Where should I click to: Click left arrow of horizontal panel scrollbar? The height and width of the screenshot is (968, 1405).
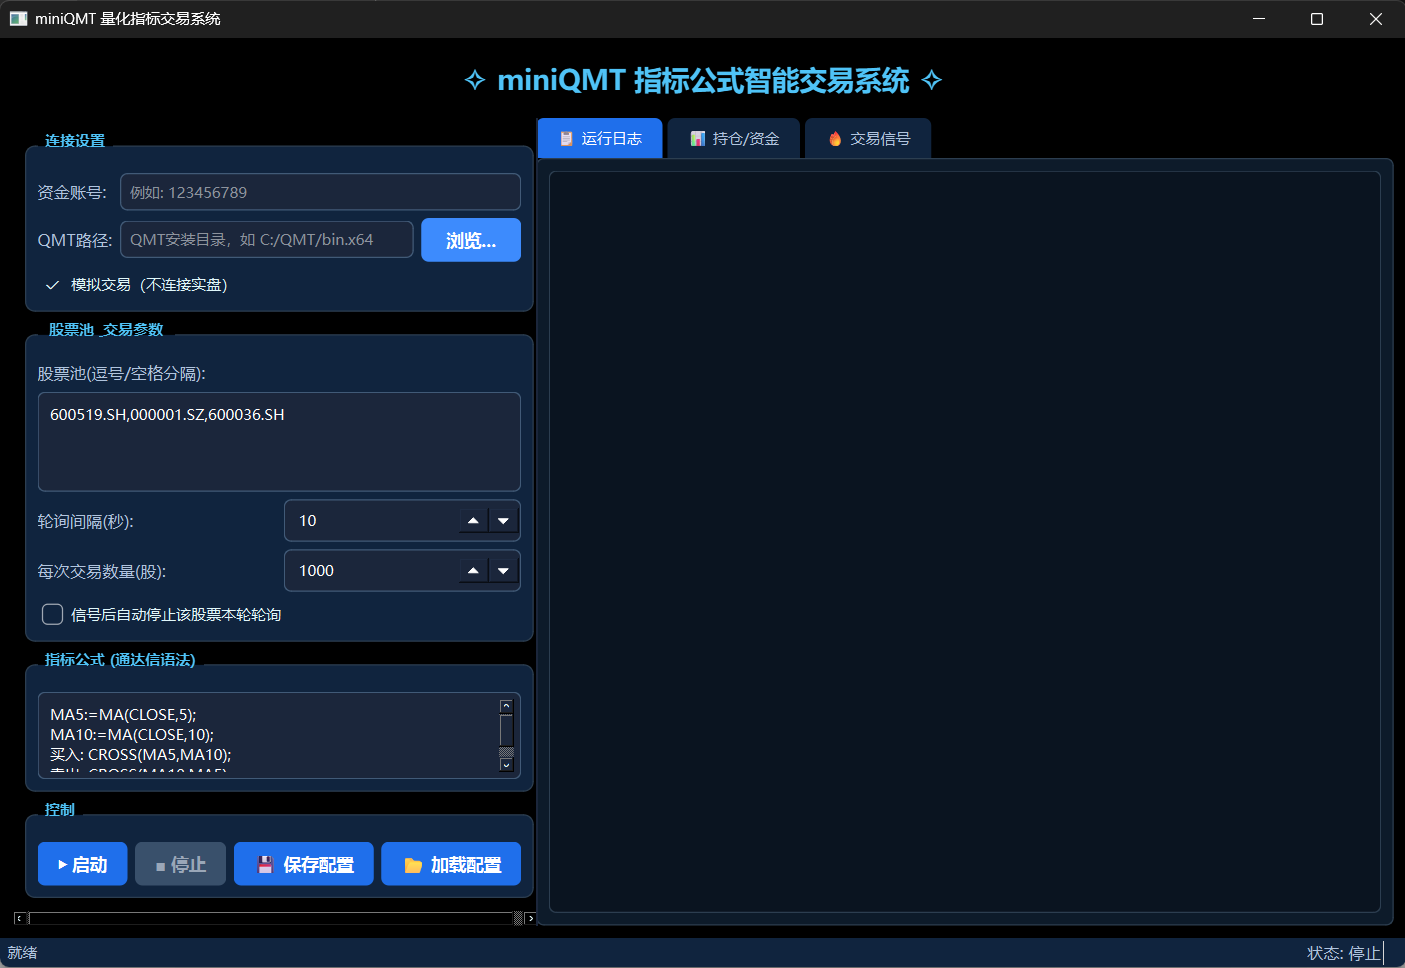pyautogui.click(x=19, y=918)
